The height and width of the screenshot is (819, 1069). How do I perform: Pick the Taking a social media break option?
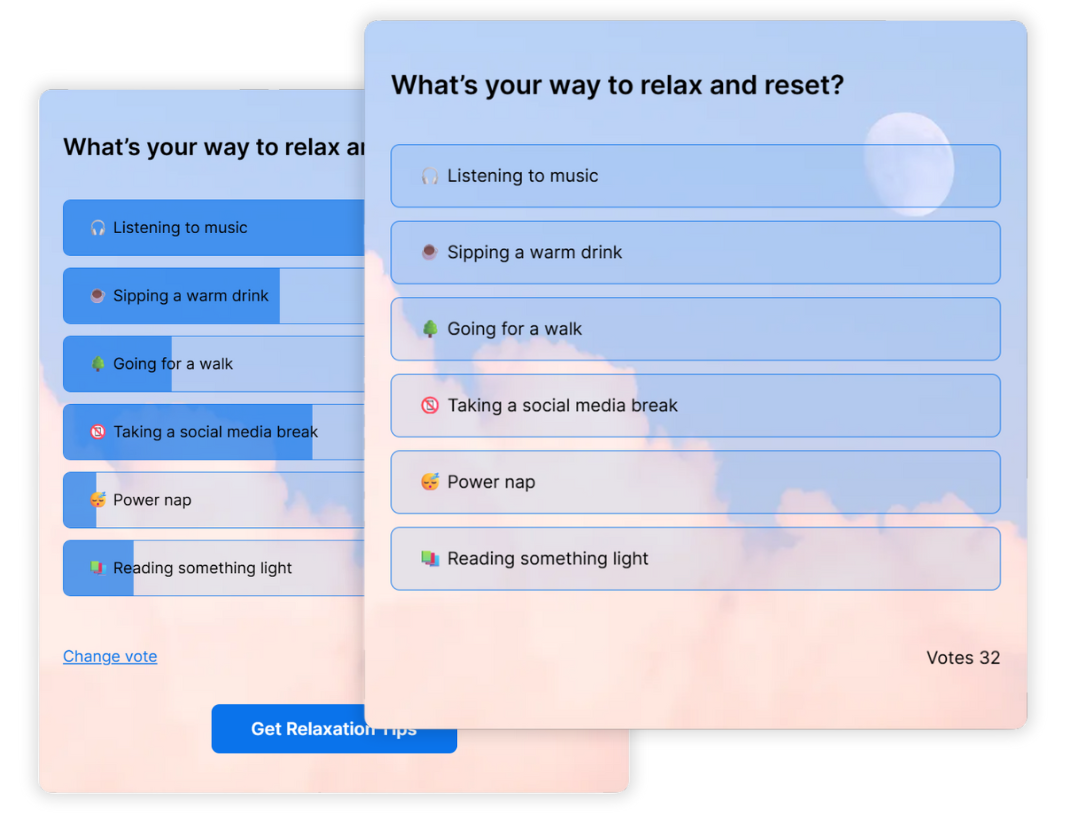[695, 405]
